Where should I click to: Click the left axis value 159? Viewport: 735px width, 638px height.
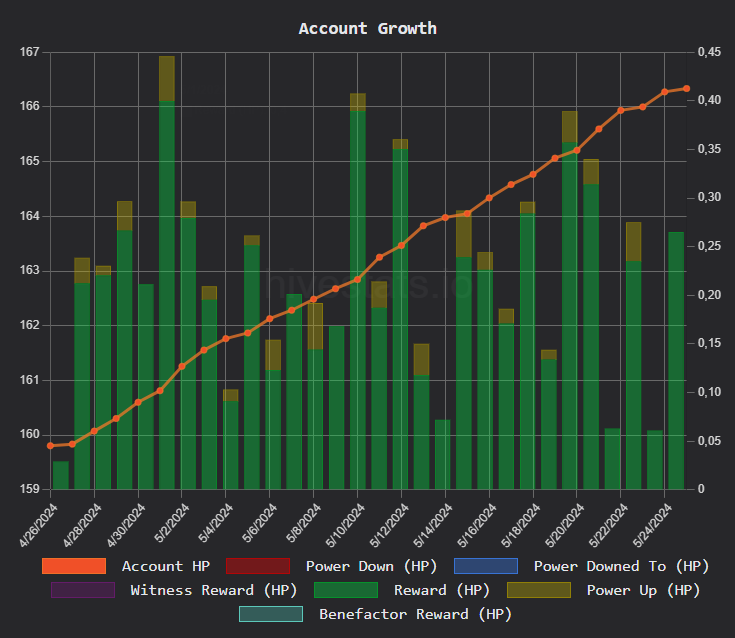coord(30,489)
